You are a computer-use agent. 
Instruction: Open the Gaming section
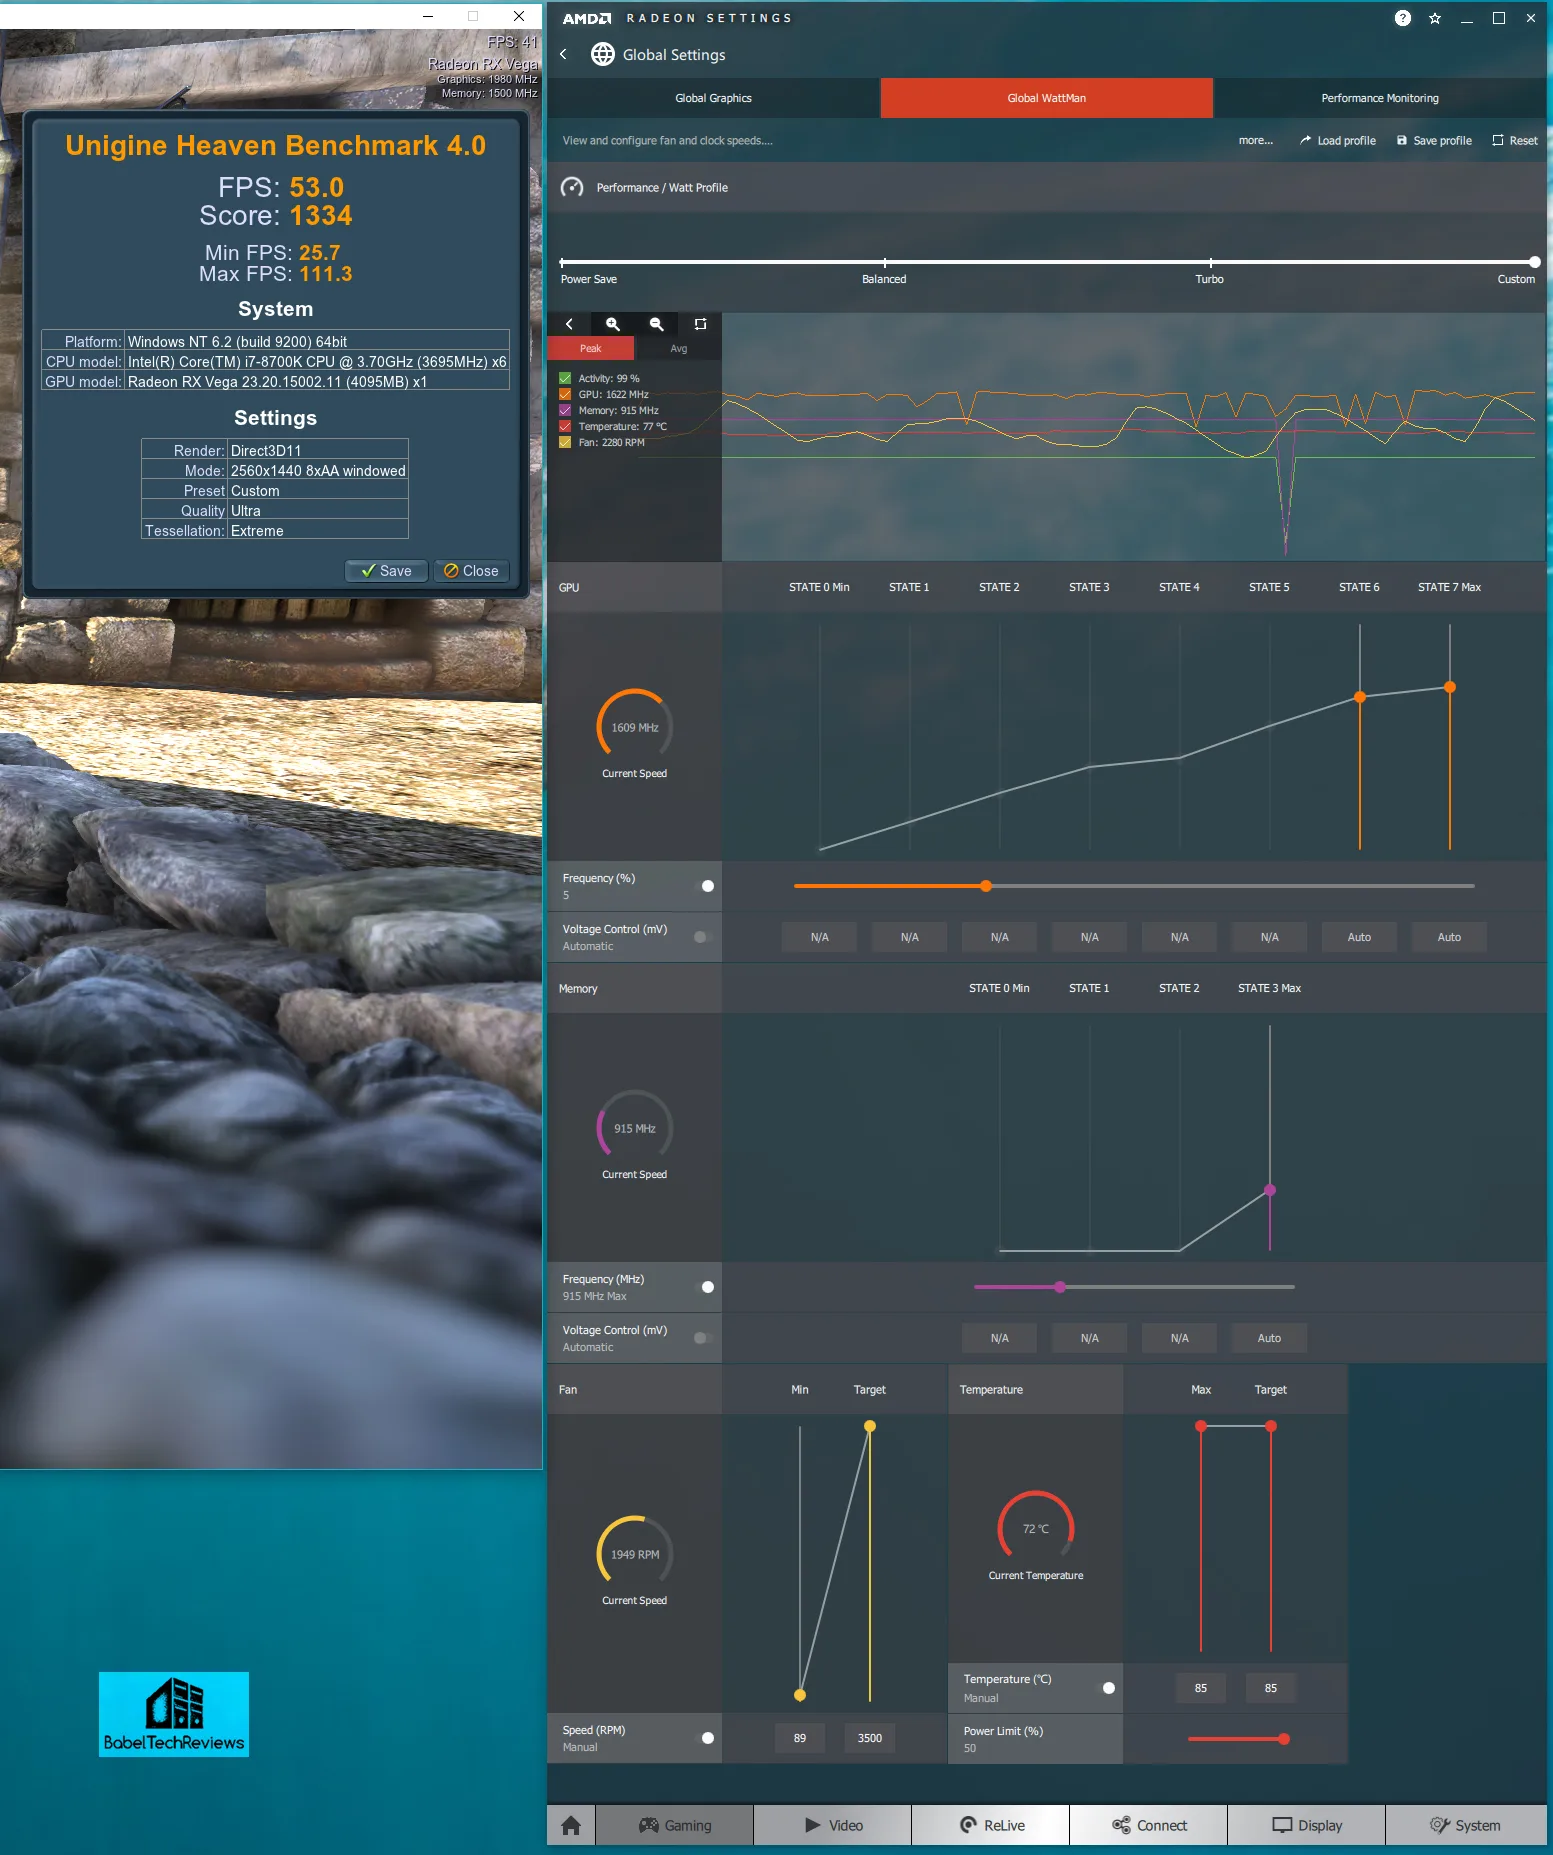coord(675,1825)
